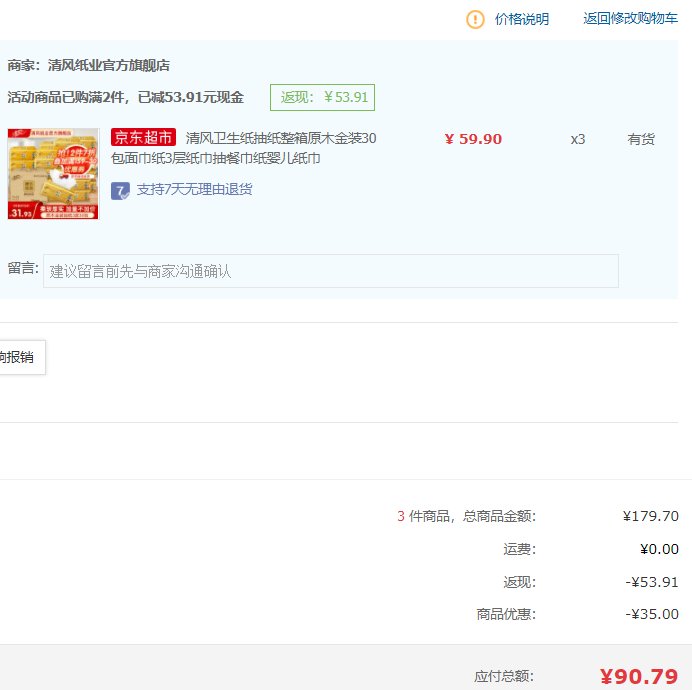692x690 pixels.
Task: Select the total goods amount ¥179.70
Action: pyautogui.click(x=651, y=516)
